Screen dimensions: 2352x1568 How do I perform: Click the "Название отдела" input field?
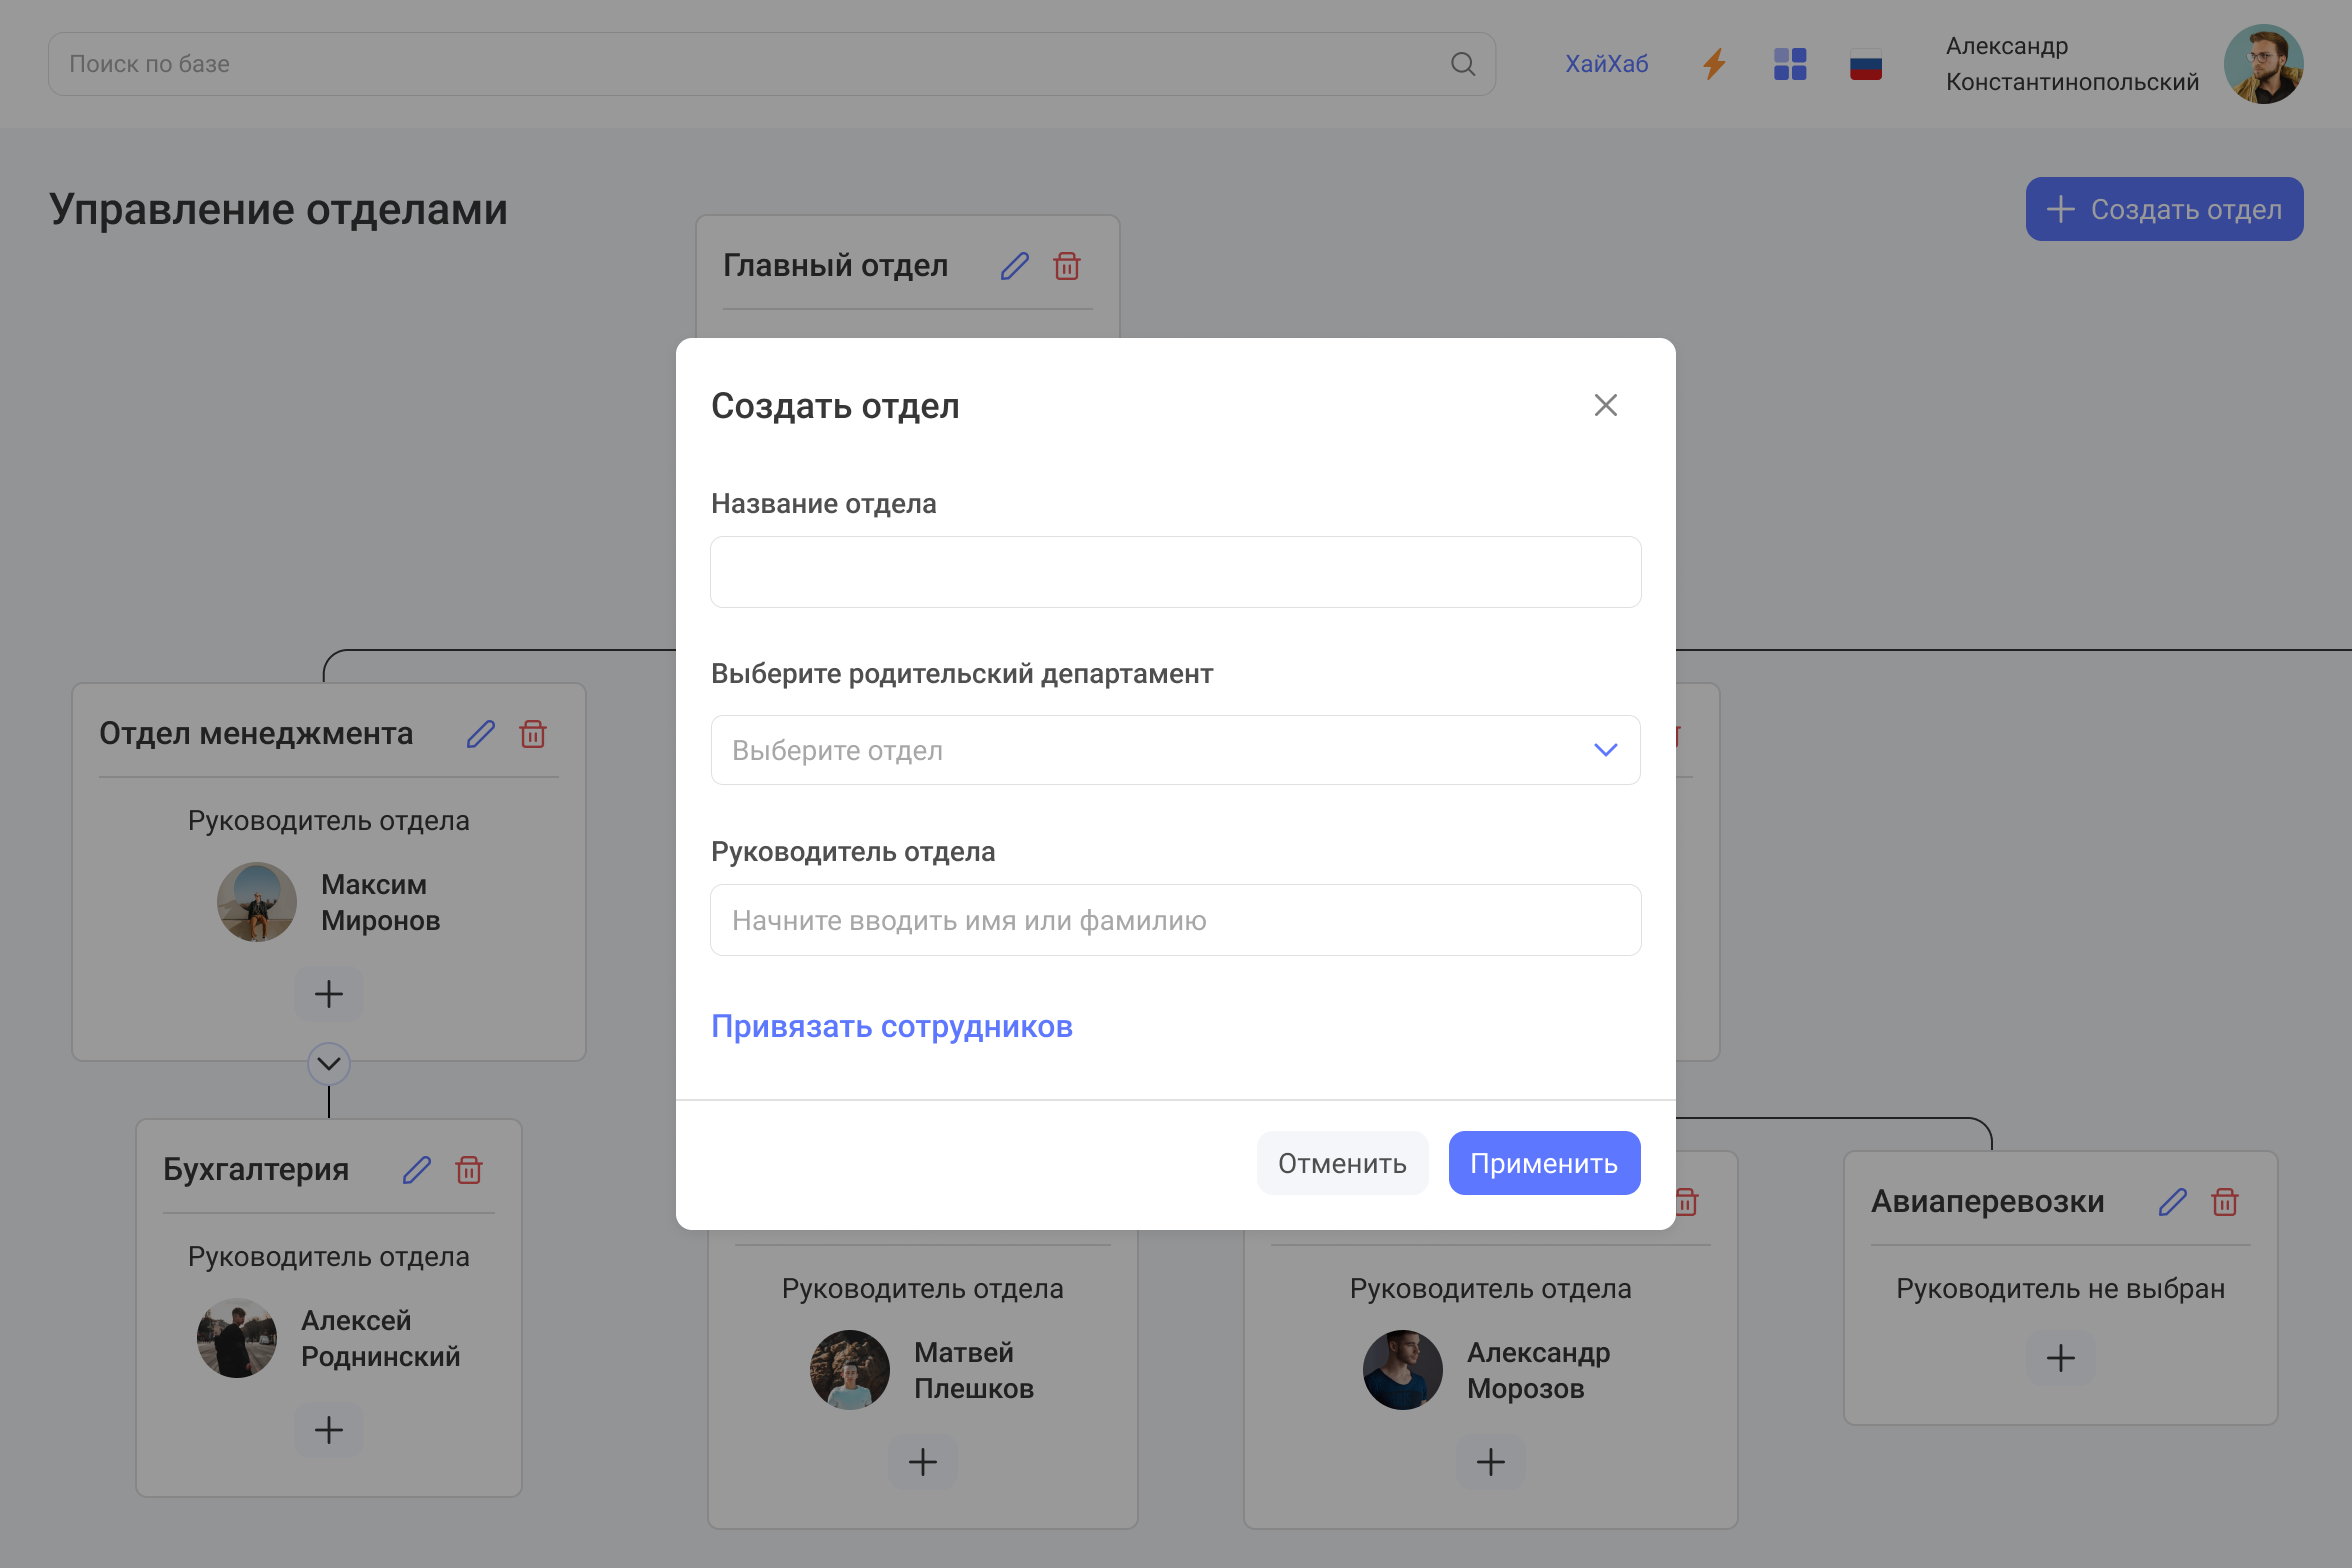[1174, 571]
